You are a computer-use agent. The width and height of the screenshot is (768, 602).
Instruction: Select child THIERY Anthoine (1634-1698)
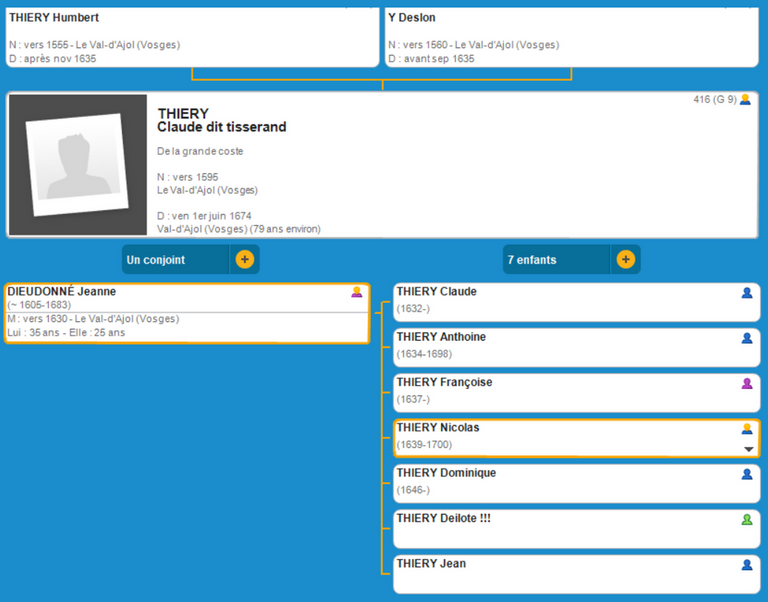pyautogui.click(x=441, y=338)
